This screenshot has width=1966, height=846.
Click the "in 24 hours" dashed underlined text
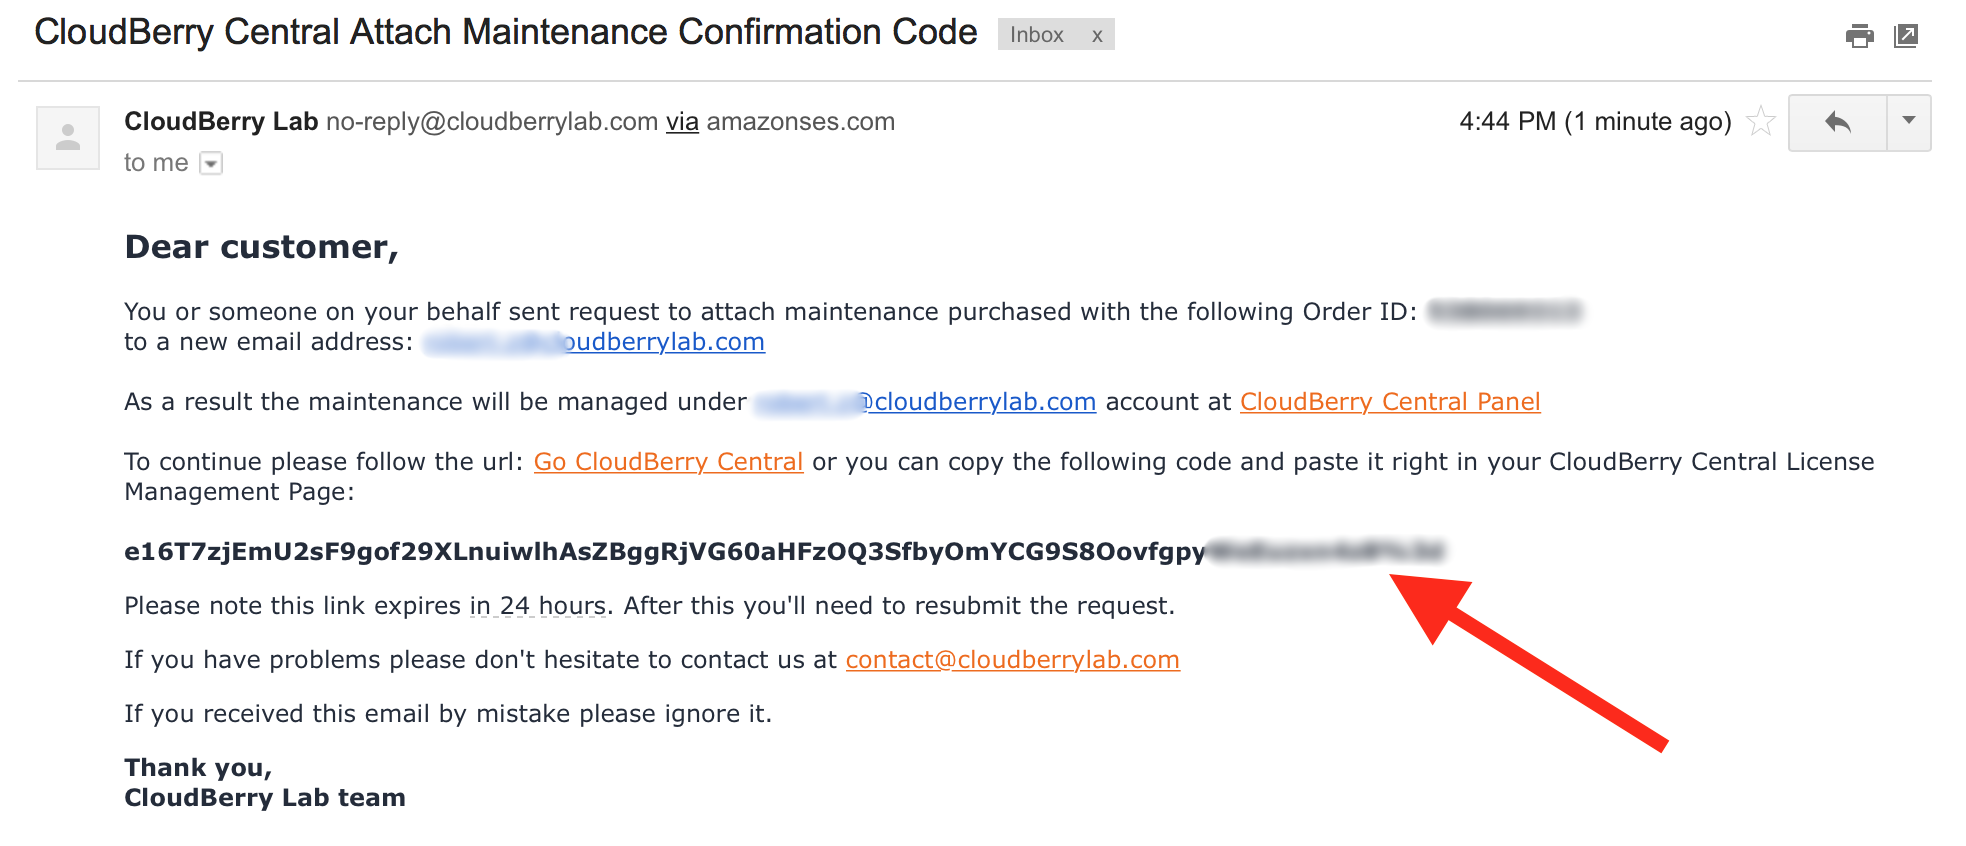tap(538, 606)
